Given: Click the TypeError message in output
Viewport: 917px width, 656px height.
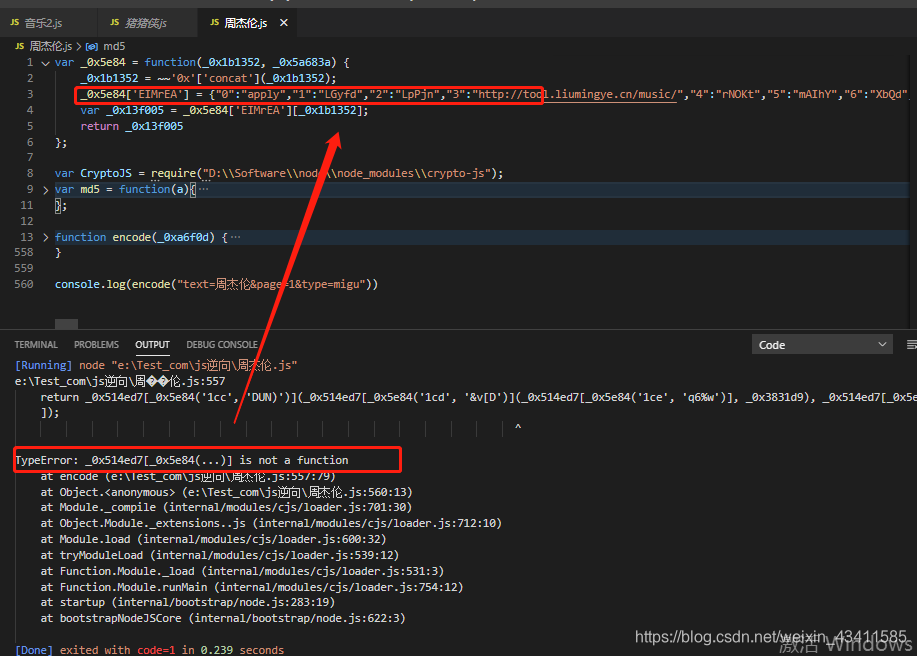Looking at the screenshot, I should point(182,460).
